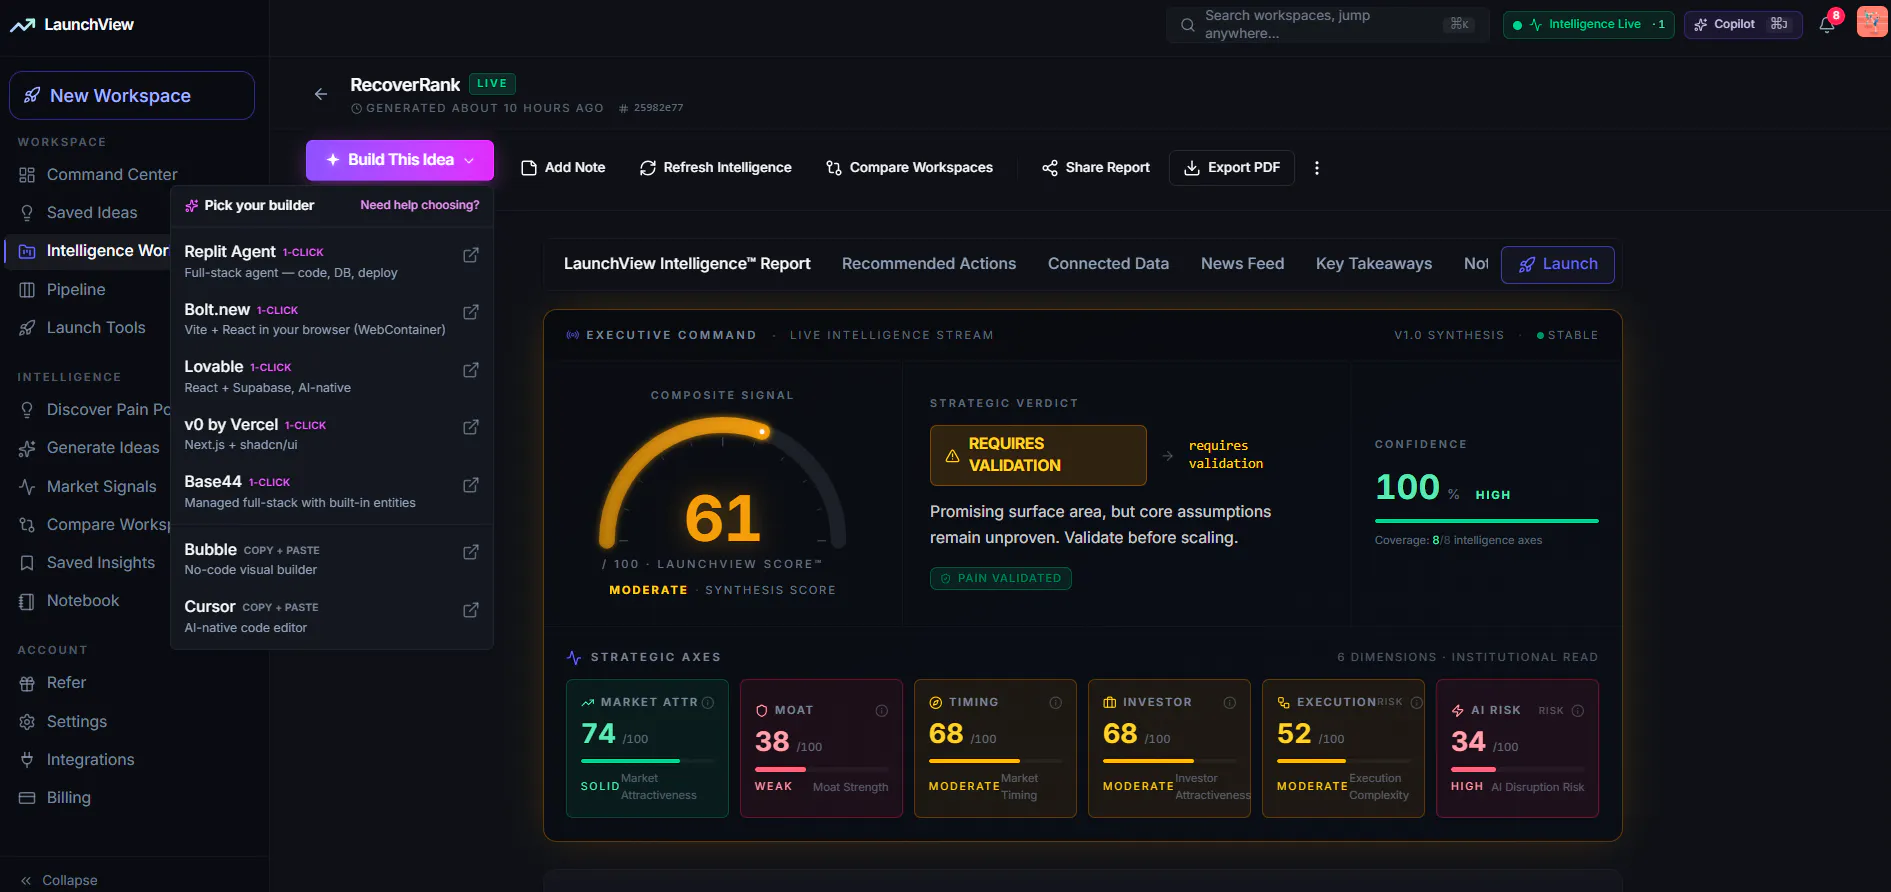Select Bolt.new builder option

[x=332, y=319]
